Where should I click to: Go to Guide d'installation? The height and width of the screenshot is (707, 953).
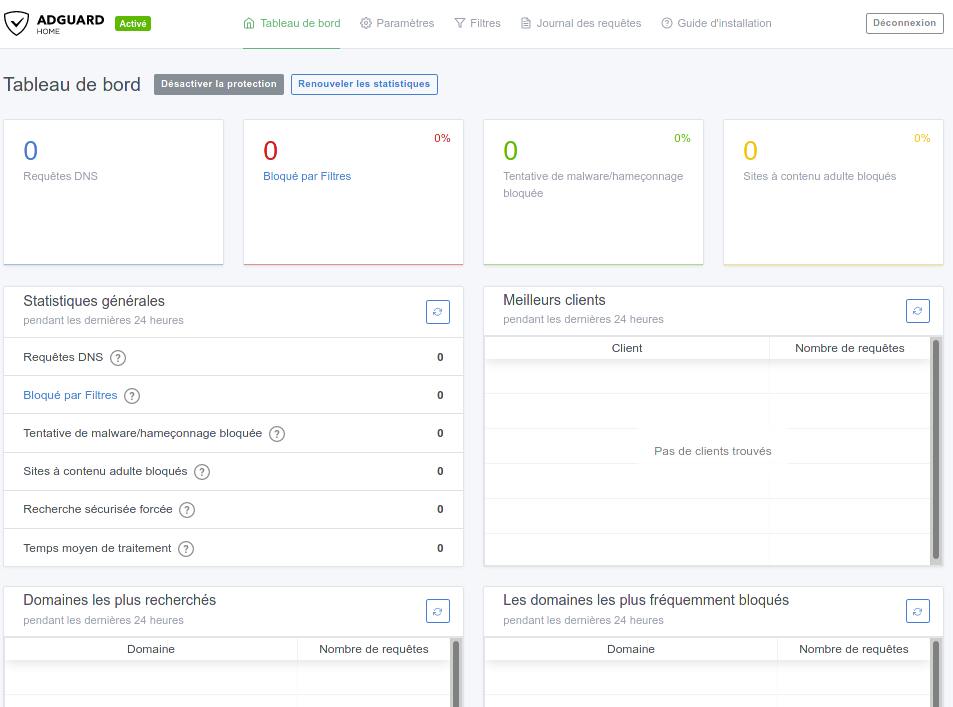[x=716, y=23]
